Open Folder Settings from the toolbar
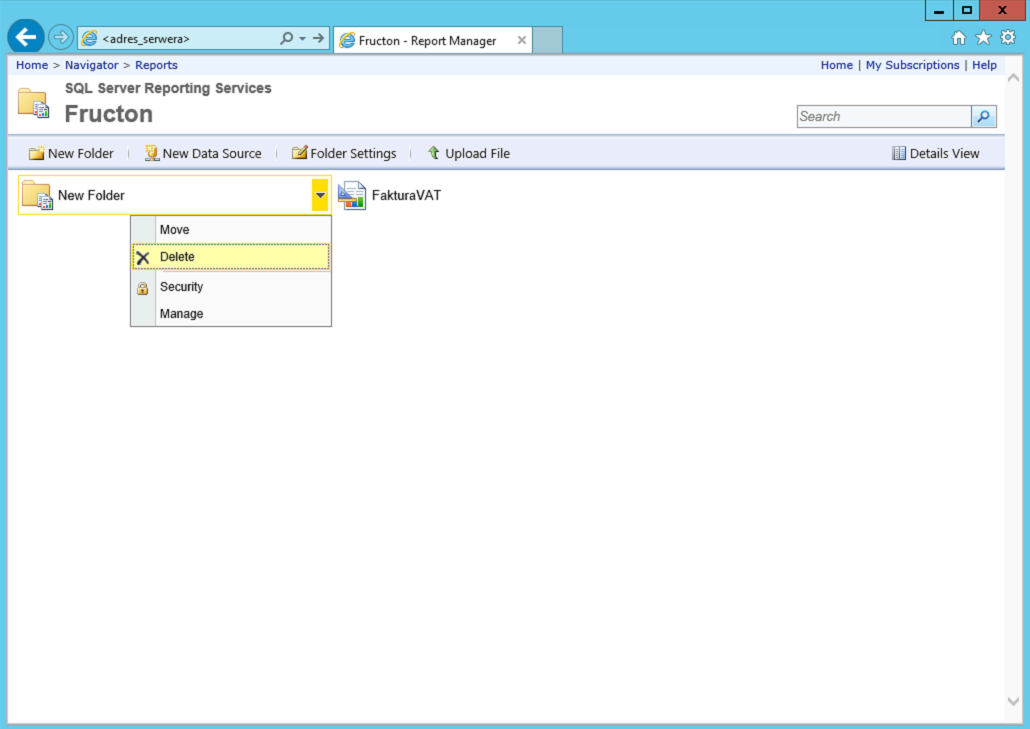The width and height of the screenshot is (1030, 729). 344,153
